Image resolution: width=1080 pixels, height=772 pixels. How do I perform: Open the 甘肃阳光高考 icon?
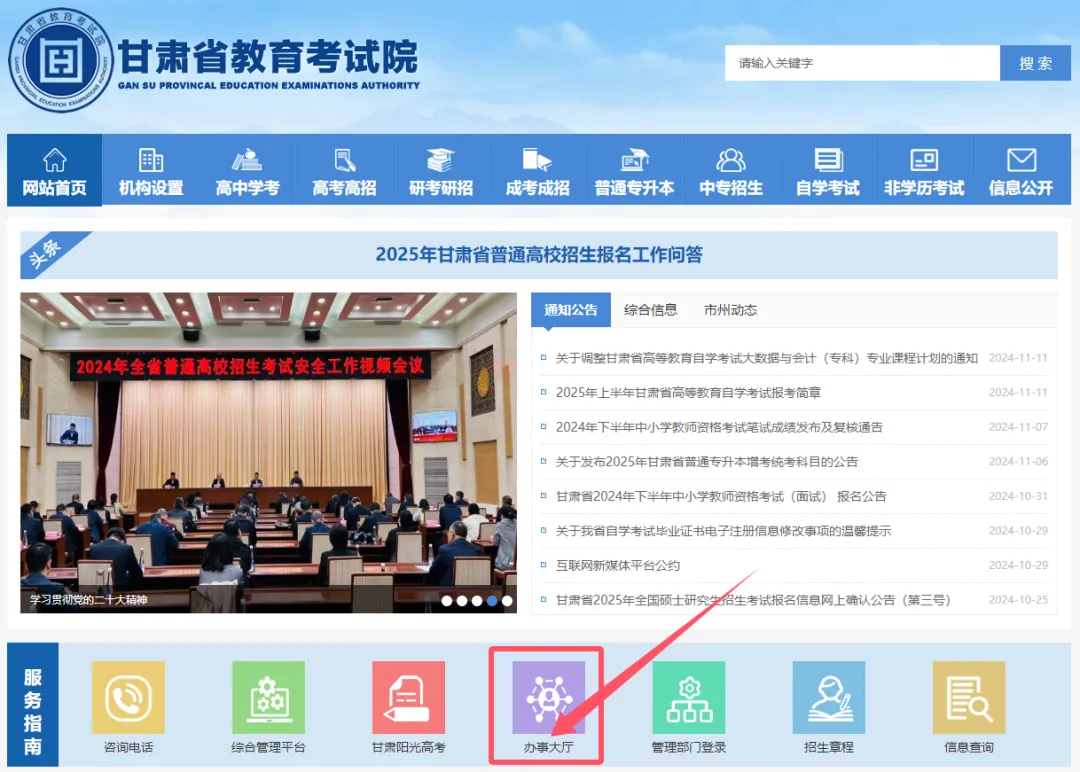click(x=408, y=697)
